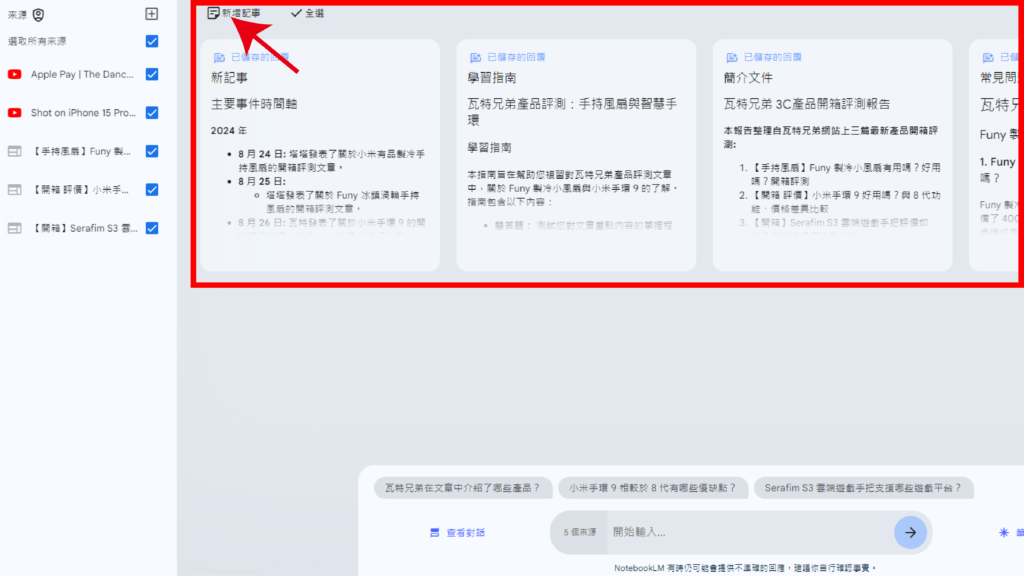Click the 5 個來源 indicator

[580, 532]
